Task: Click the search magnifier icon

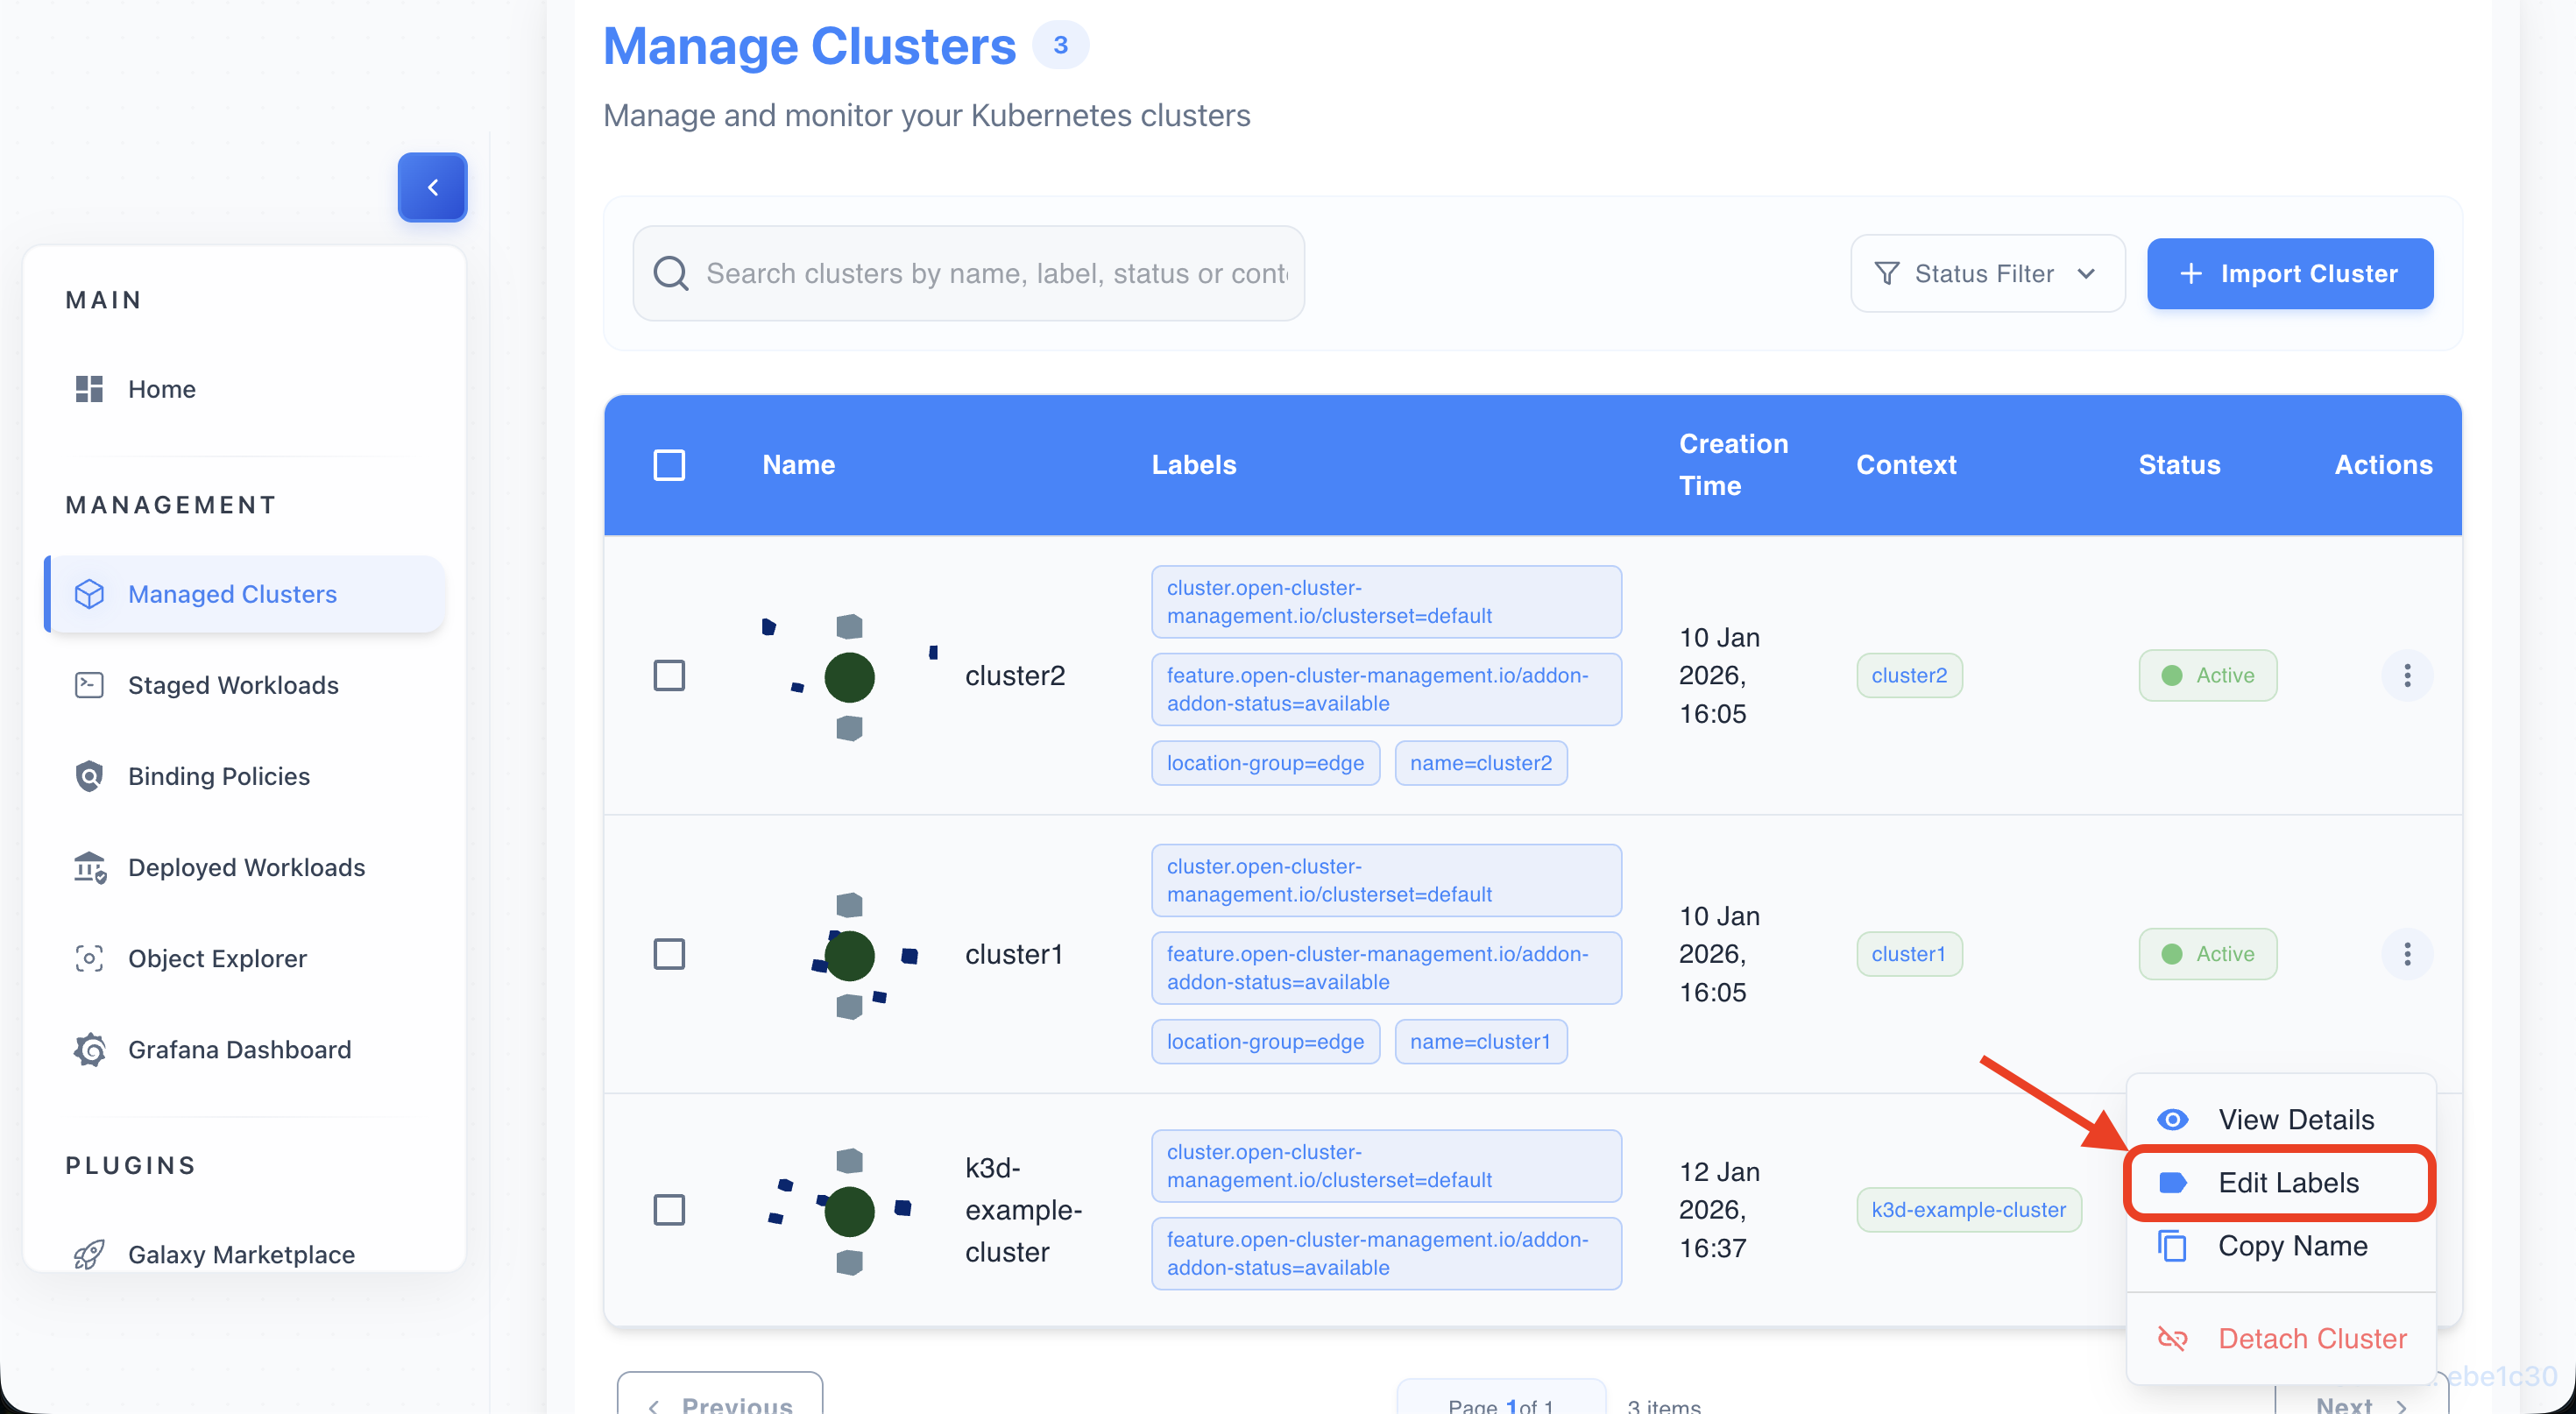Action: pyautogui.click(x=671, y=273)
